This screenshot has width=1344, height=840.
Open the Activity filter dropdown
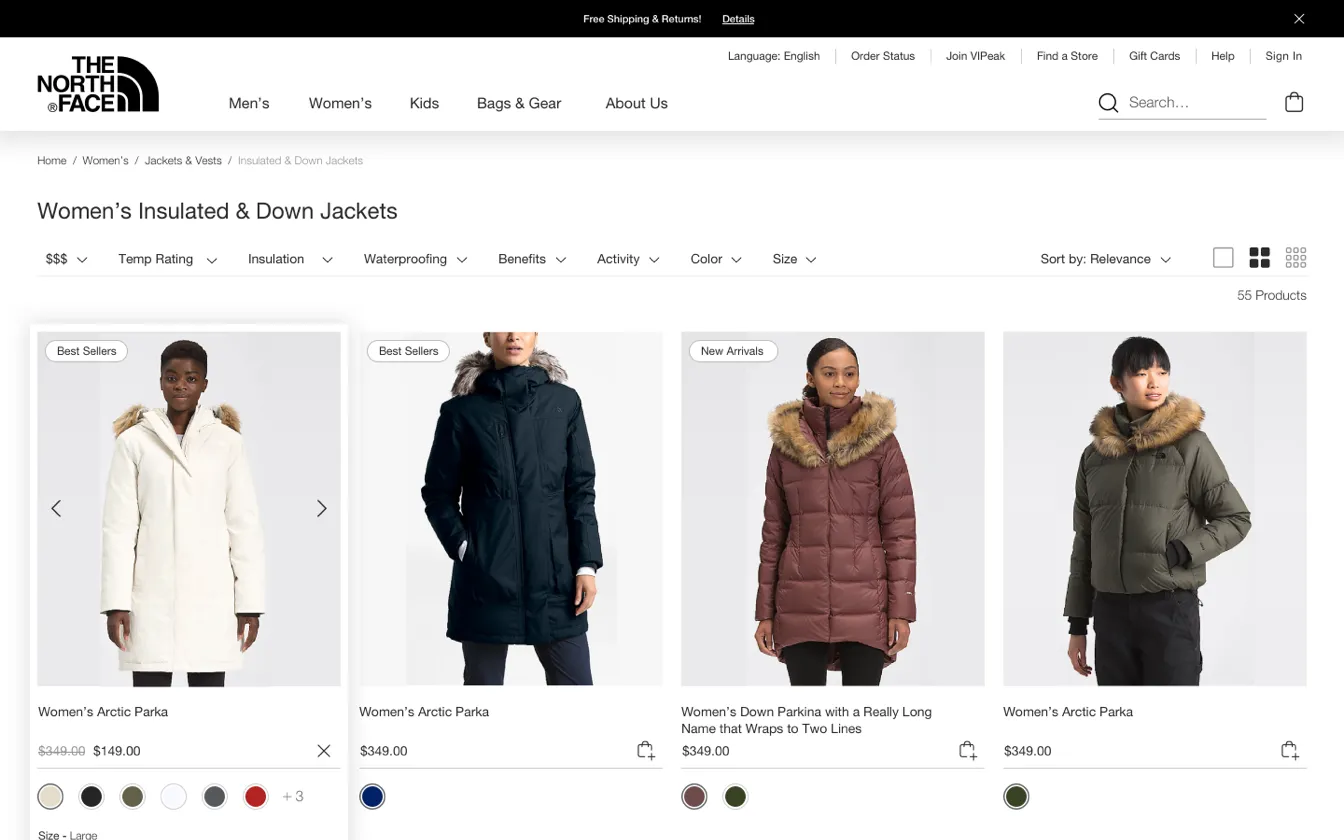(x=628, y=259)
